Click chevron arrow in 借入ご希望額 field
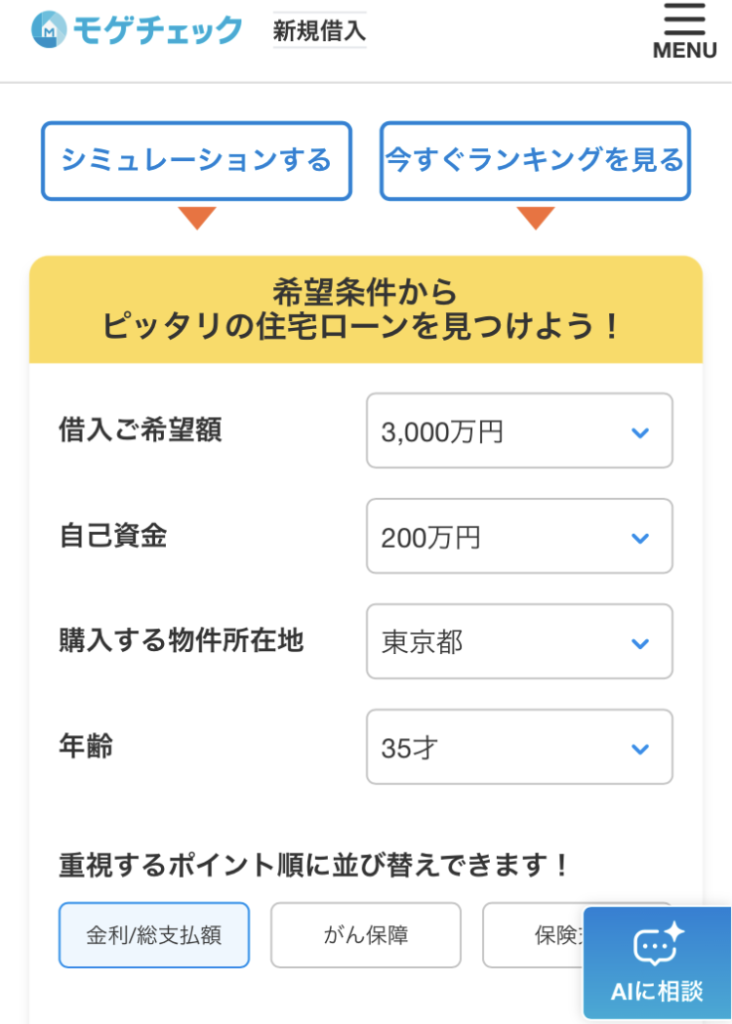The height and width of the screenshot is (1024, 732). (640, 432)
